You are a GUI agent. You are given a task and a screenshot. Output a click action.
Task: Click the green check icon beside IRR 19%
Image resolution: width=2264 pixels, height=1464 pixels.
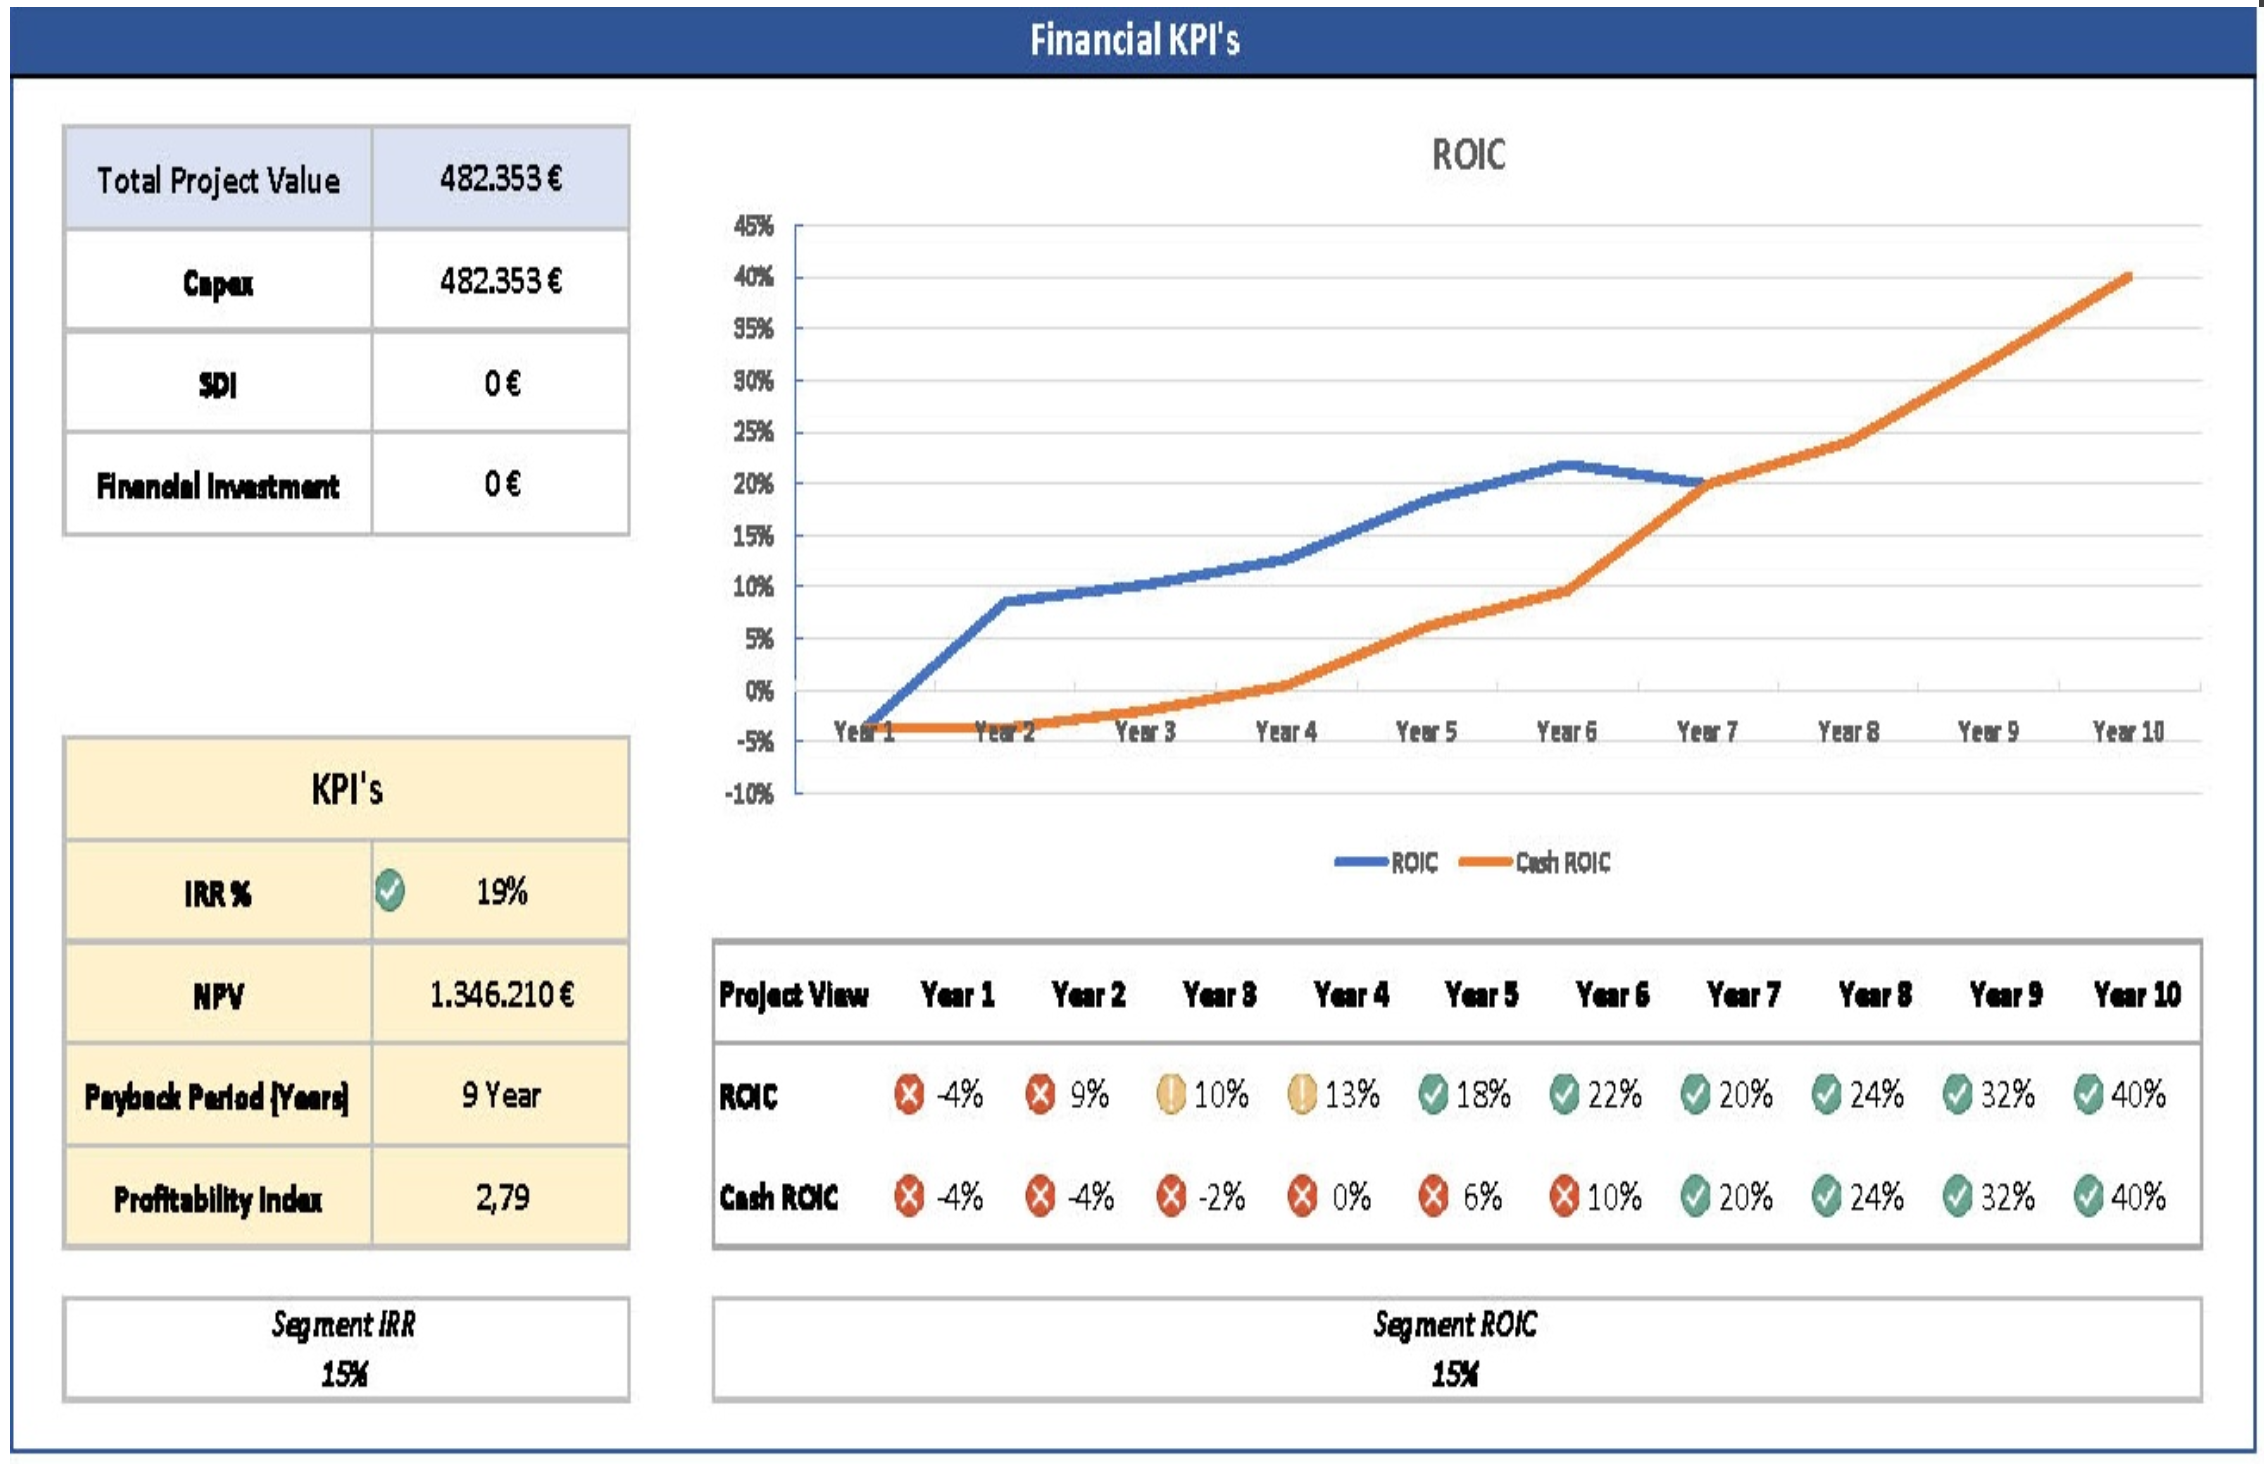pos(390,890)
